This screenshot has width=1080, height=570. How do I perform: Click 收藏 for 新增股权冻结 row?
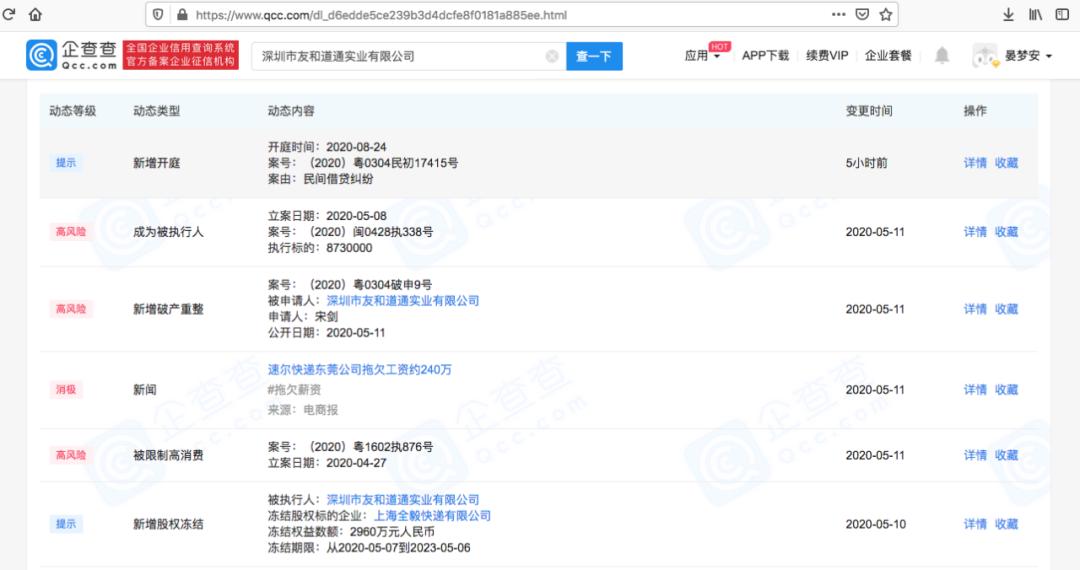(1006, 524)
